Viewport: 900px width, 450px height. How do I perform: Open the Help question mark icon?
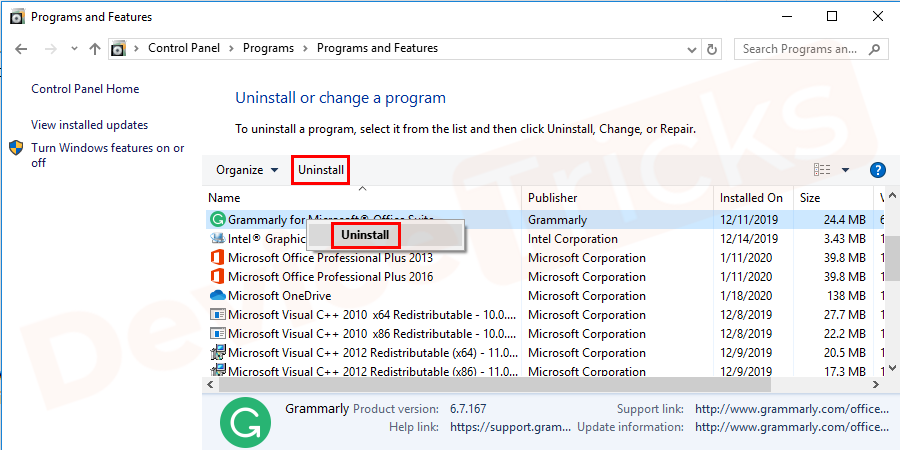878,170
